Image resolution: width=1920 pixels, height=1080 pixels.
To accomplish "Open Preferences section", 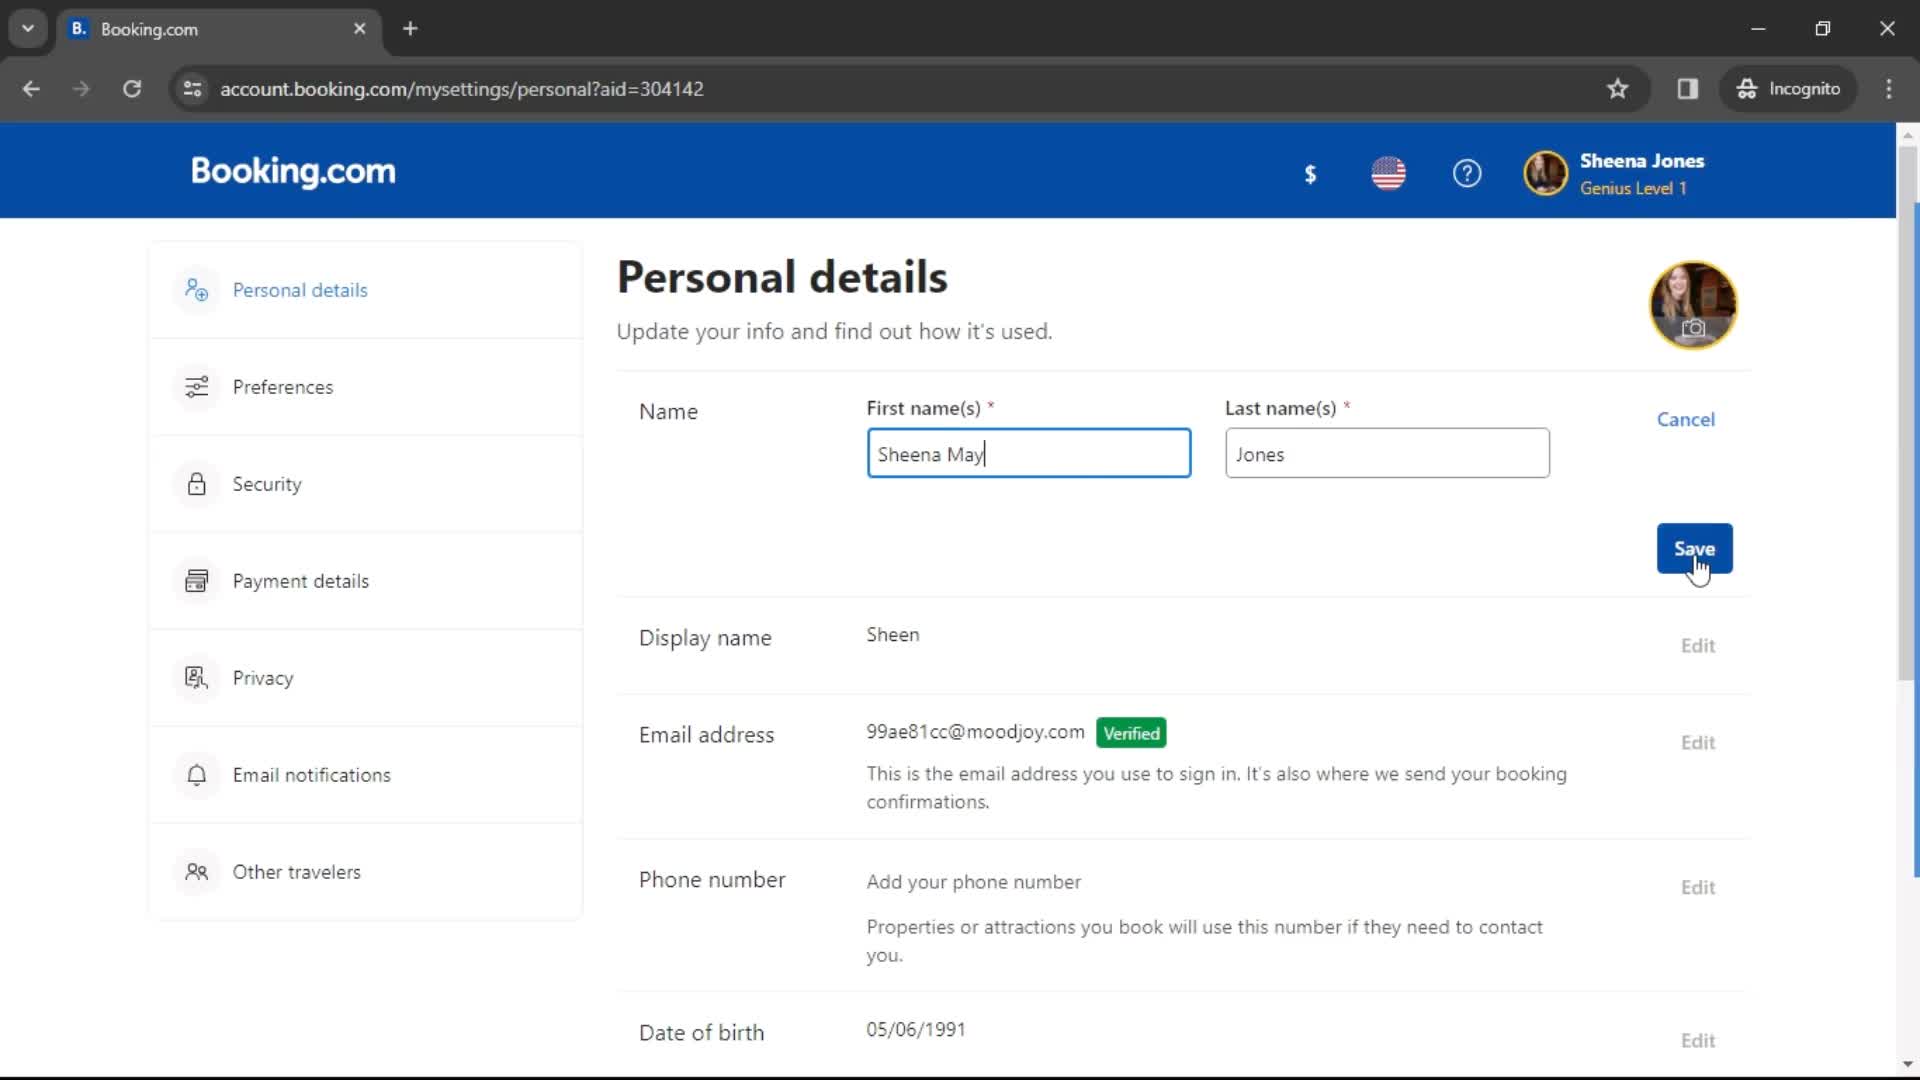I will coord(366,387).
